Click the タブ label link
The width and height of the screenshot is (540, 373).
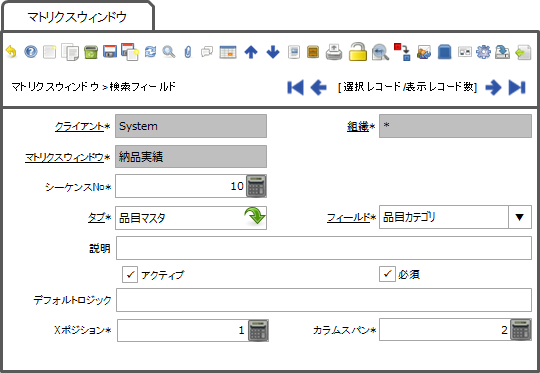pos(96,217)
